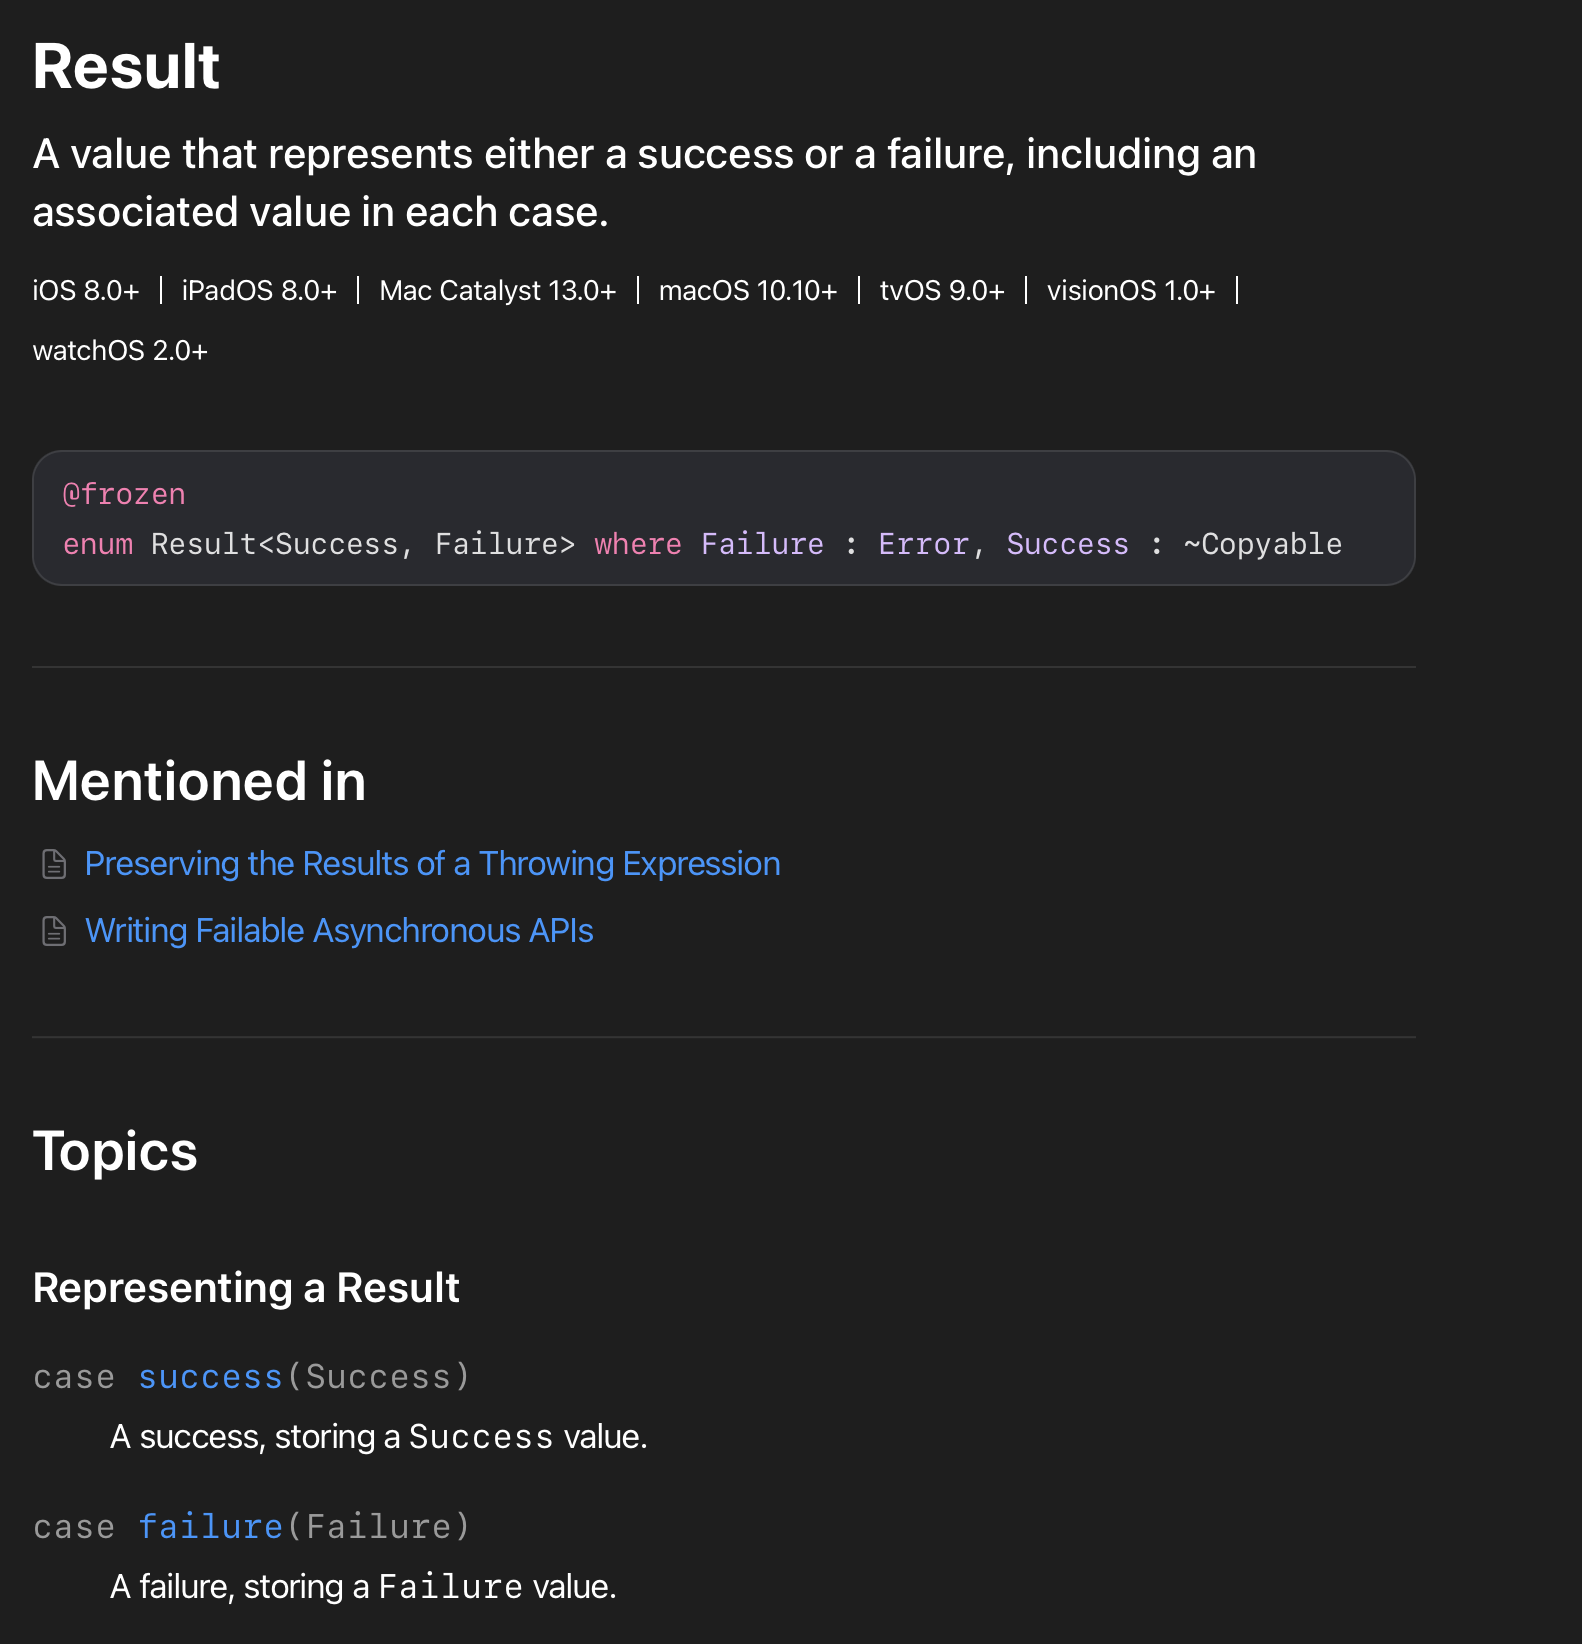Click the Result page title
The image size is (1582, 1644).
click(x=126, y=67)
